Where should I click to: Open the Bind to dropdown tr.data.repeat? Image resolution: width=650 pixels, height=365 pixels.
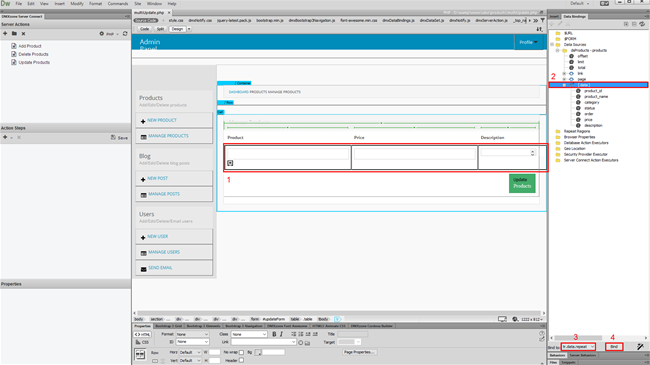[578, 347]
